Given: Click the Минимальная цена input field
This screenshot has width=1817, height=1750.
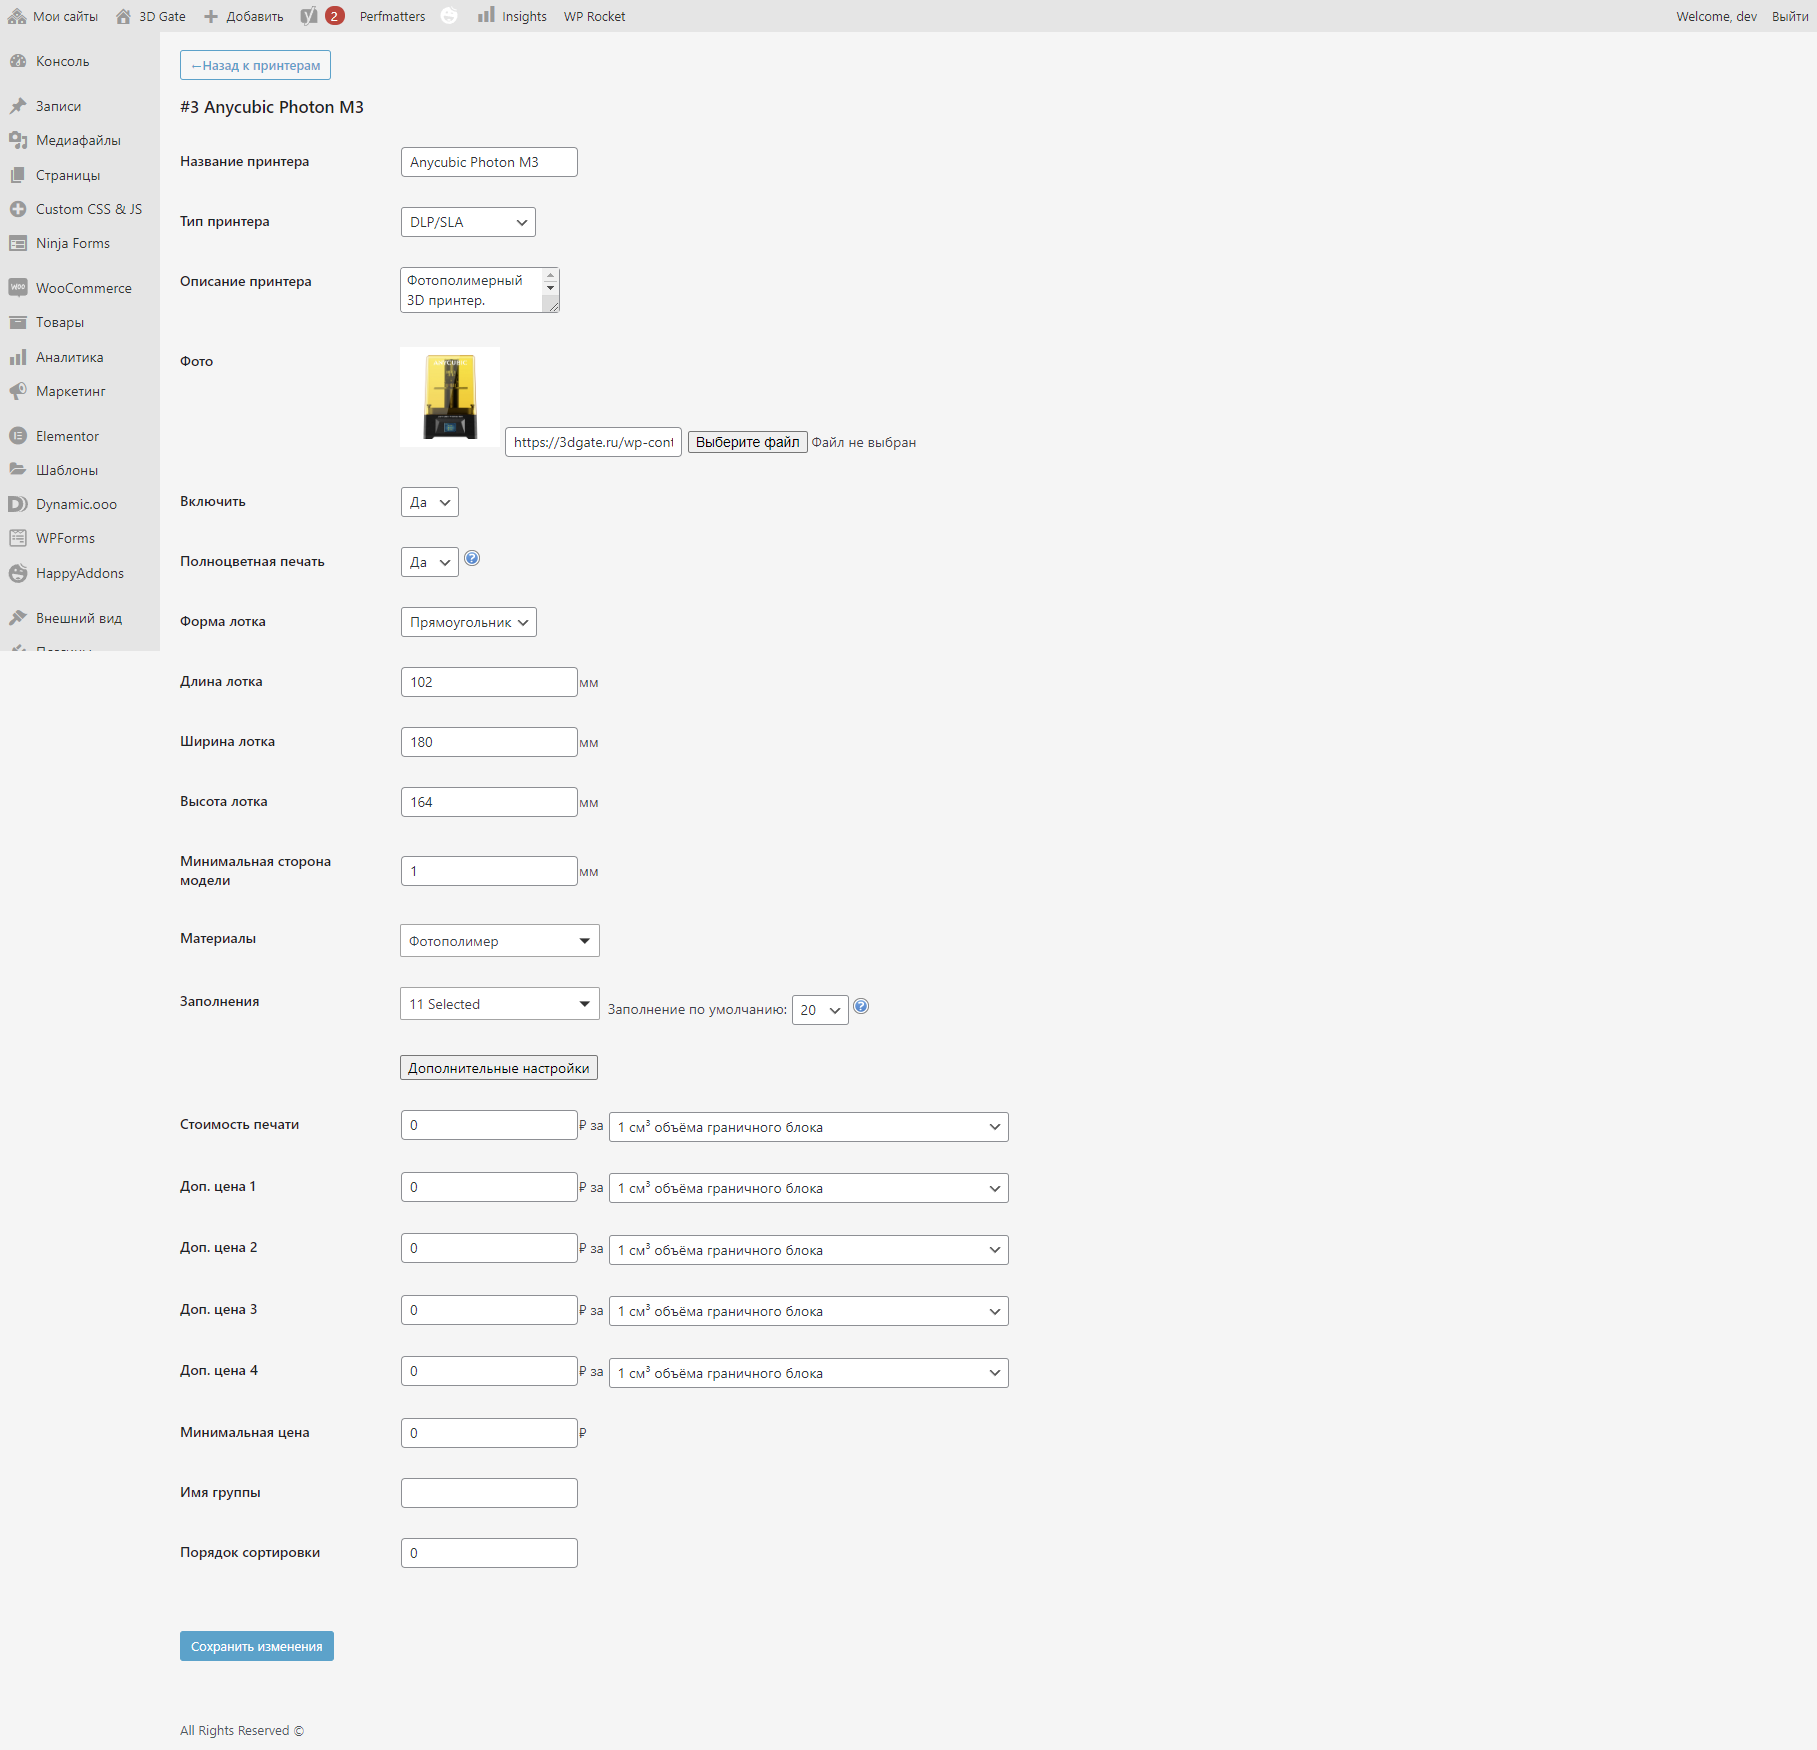Looking at the screenshot, I should 489,1433.
